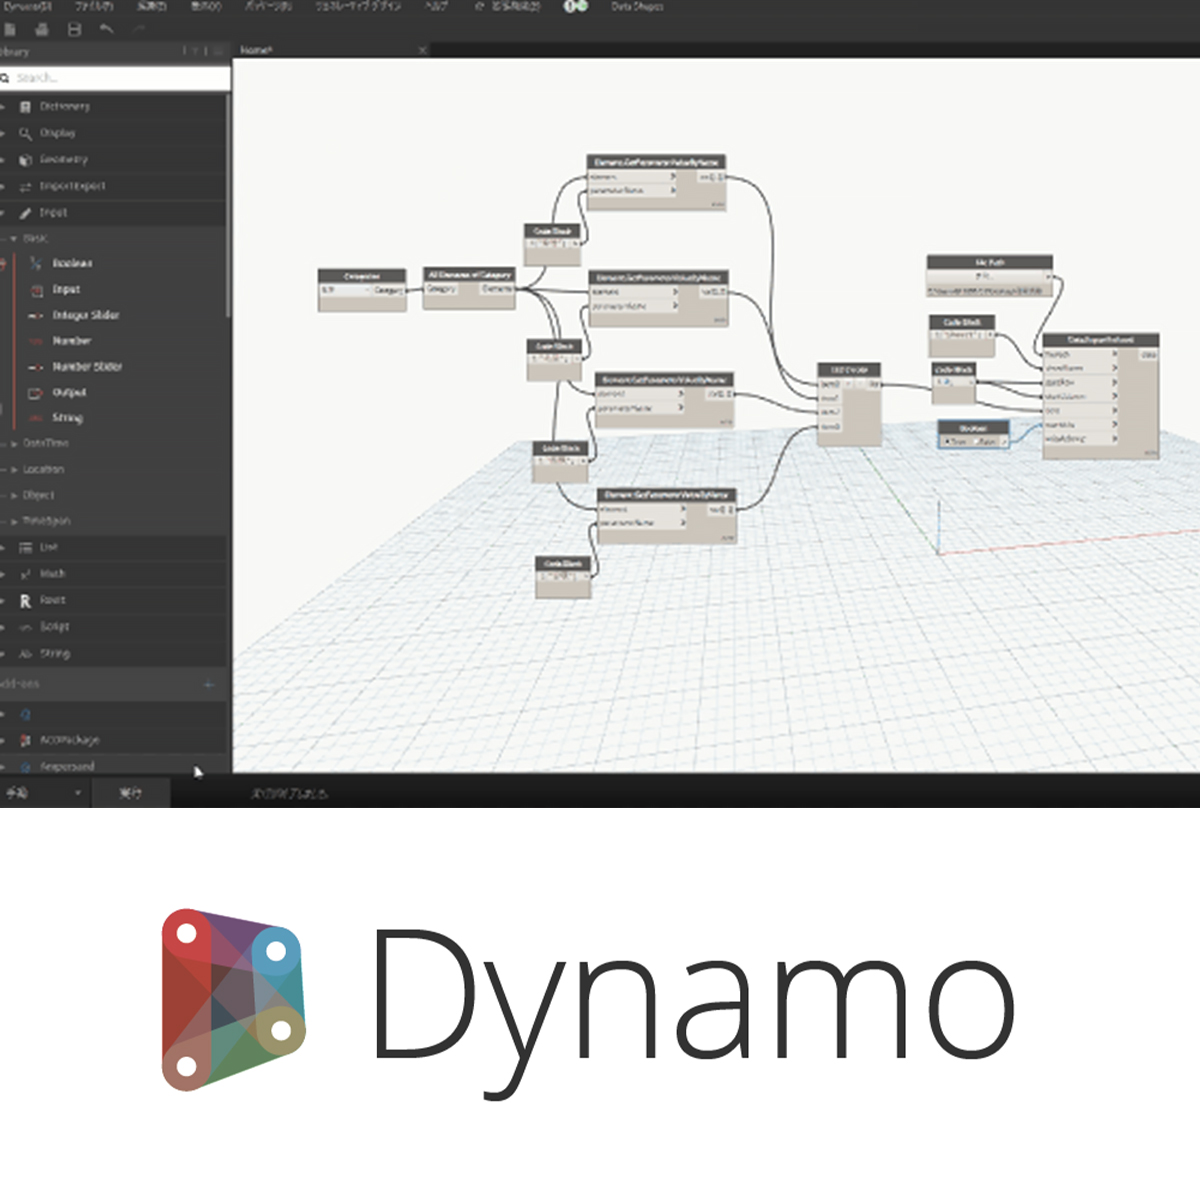Click the List category icon
The height and width of the screenshot is (1200, 1200).
tap(26, 548)
